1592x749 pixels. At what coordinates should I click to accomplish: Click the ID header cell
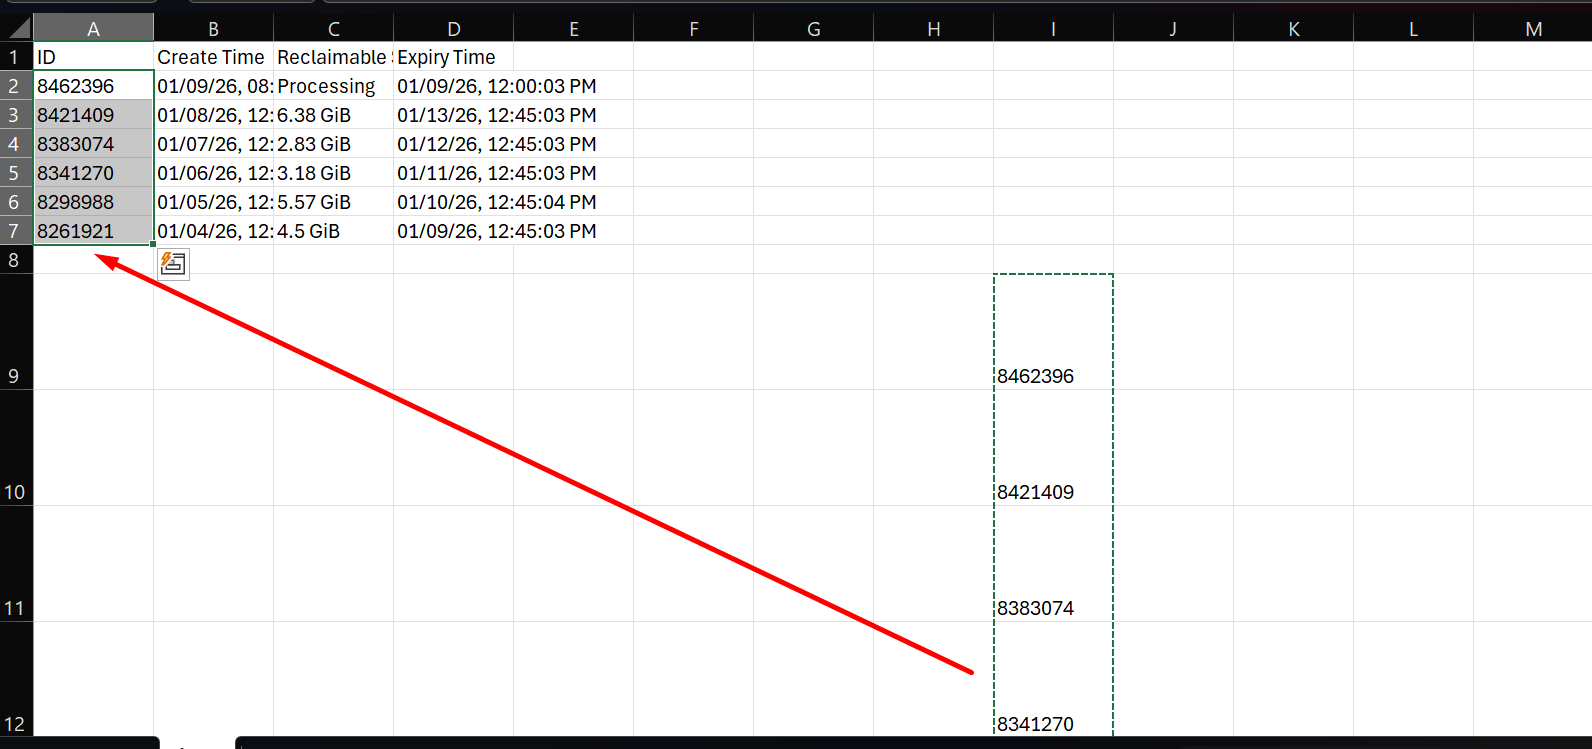coord(93,57)
